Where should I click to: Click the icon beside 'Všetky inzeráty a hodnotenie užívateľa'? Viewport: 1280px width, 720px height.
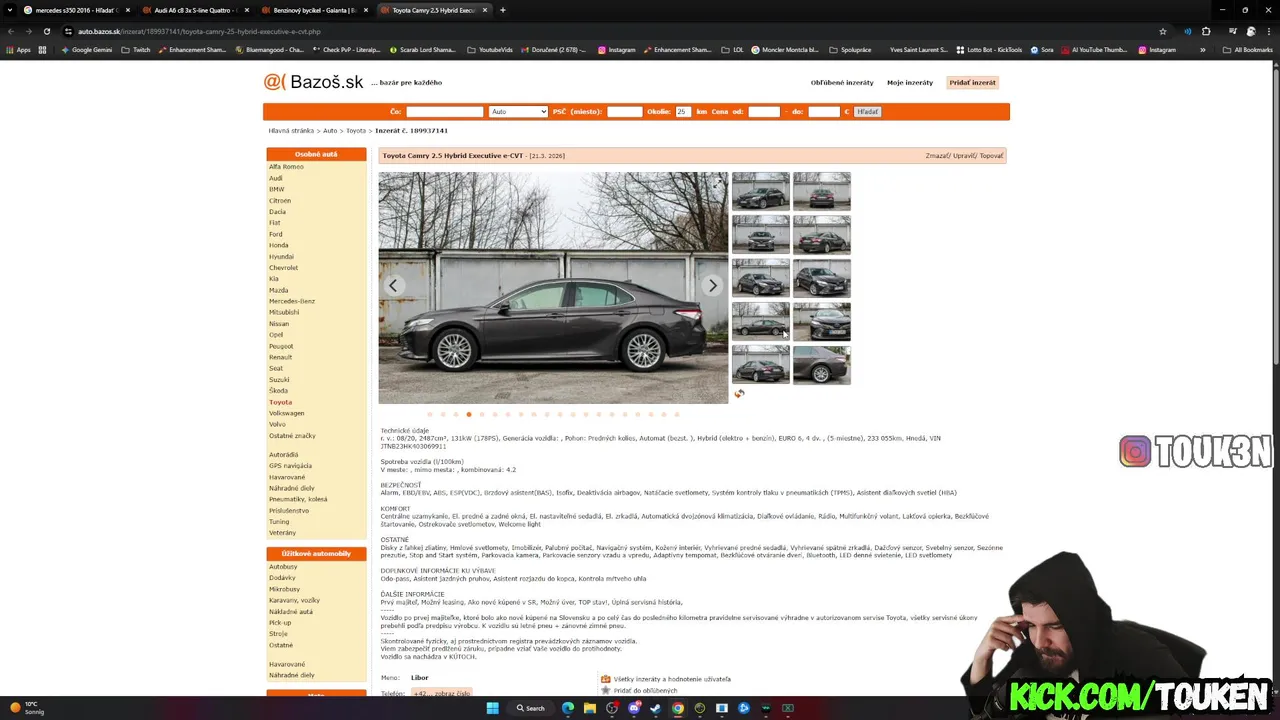click(x=605, y=678)
